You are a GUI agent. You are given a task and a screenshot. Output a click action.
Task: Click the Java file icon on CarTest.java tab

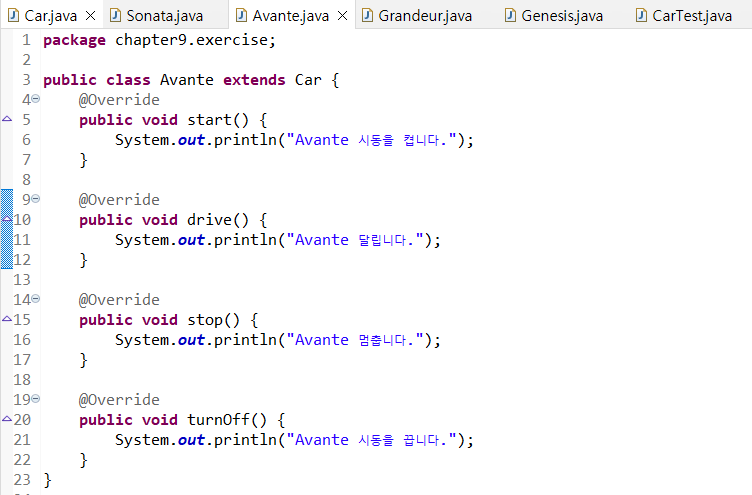pyautogui.click(x=641, y=16)
